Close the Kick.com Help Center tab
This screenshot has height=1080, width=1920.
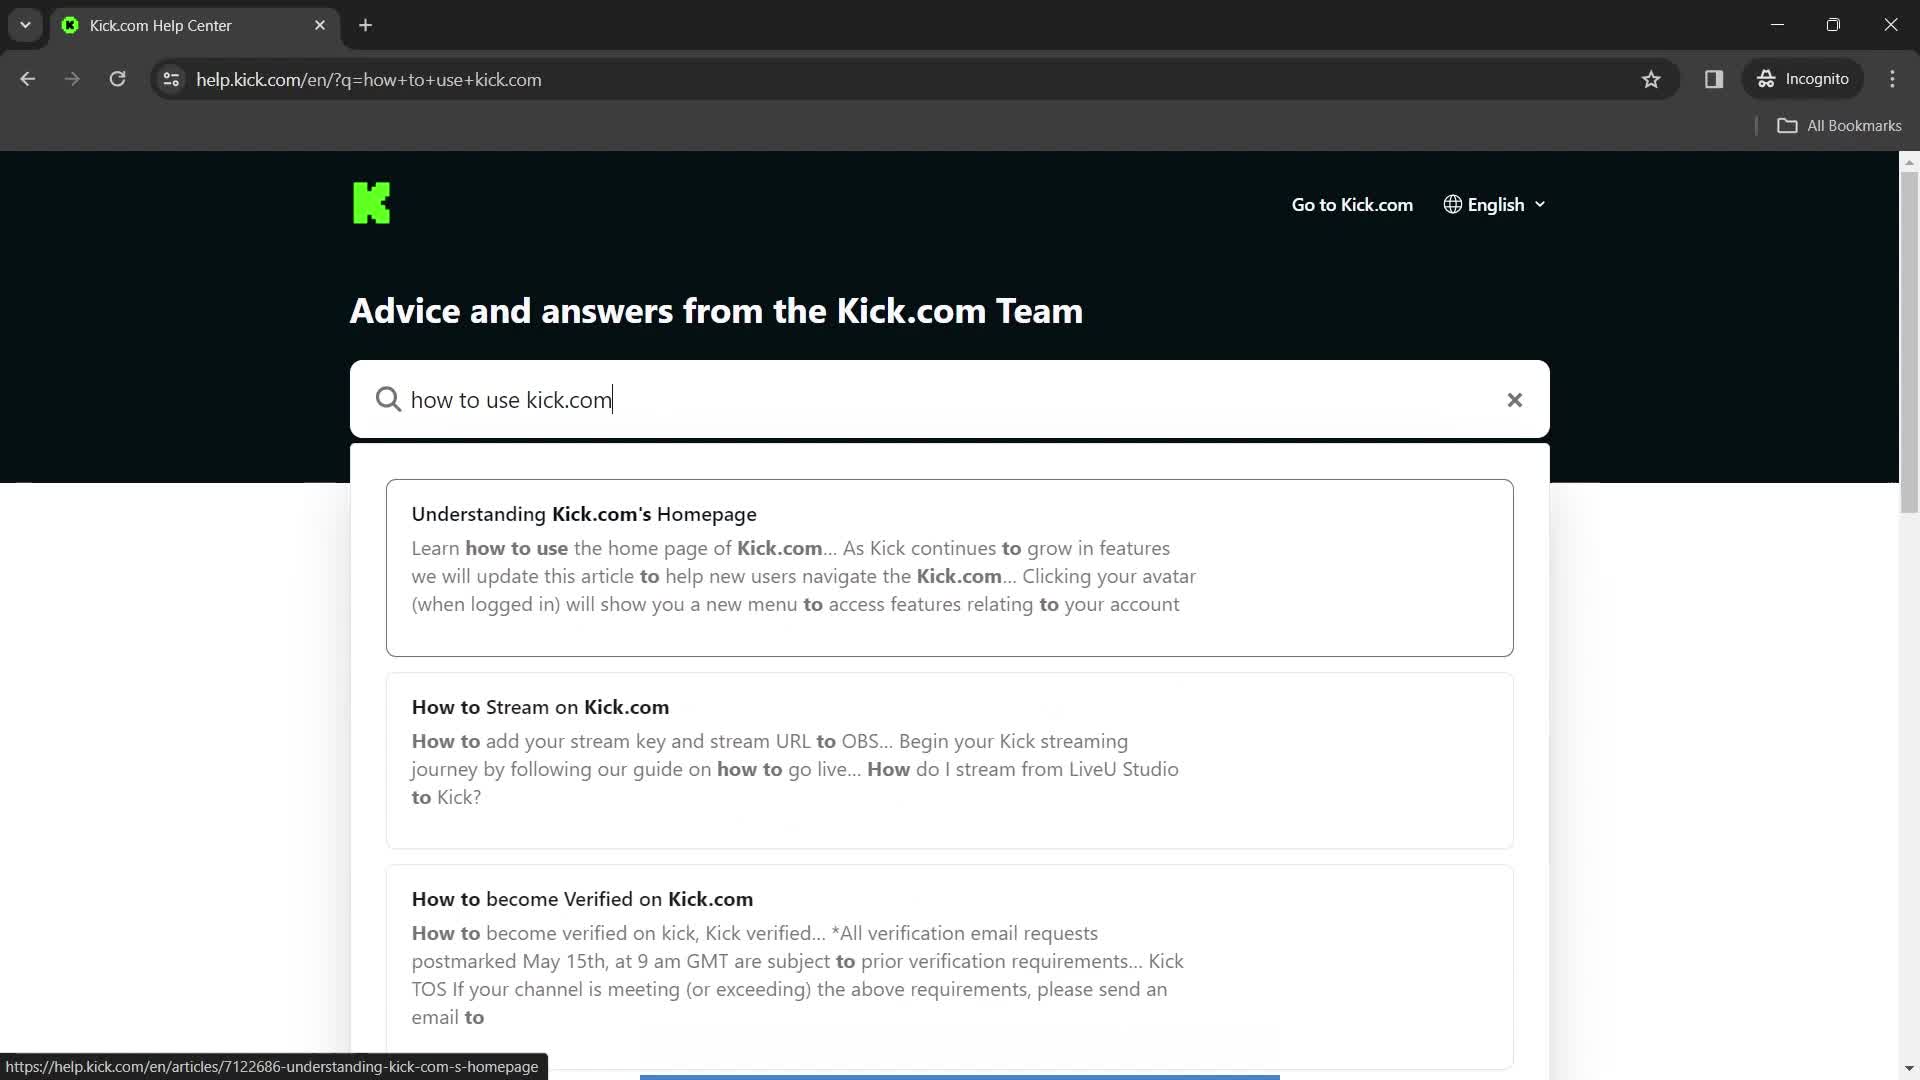(320, 25)
